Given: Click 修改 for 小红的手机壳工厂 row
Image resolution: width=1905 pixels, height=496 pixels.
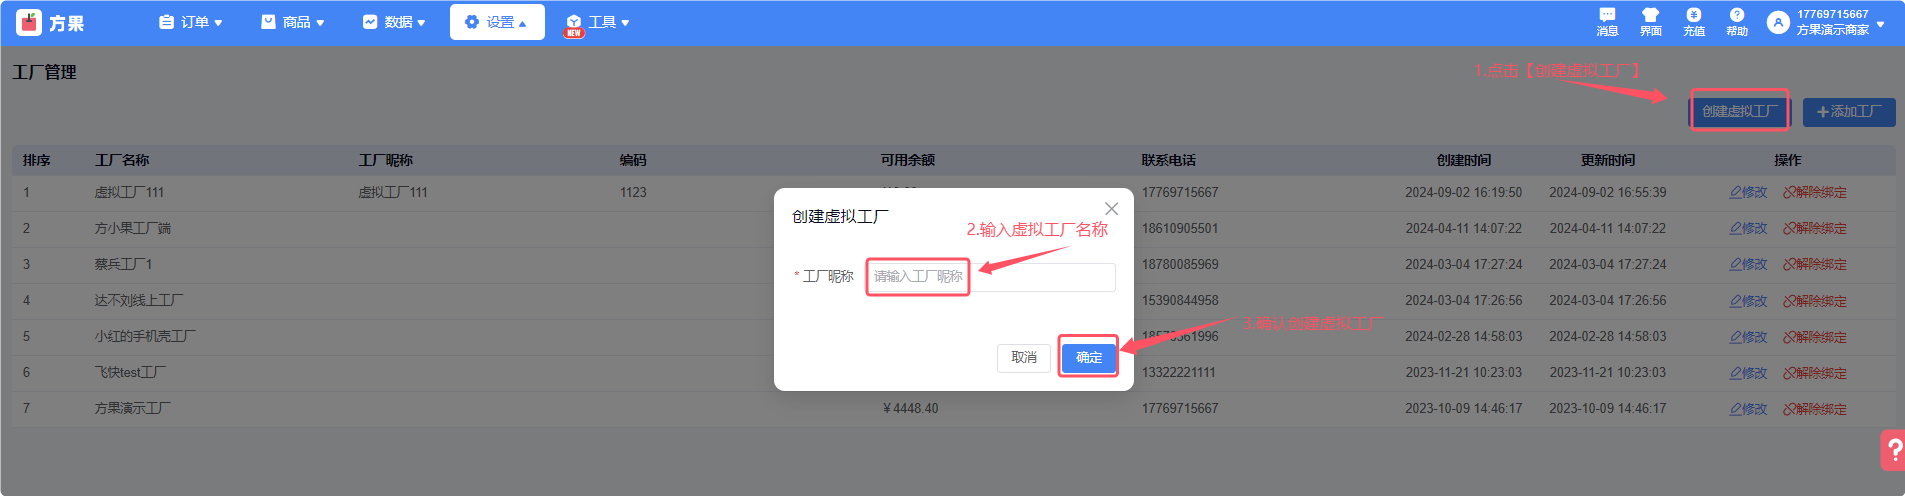Looking at the screenshot, I should click(1748, 337).
